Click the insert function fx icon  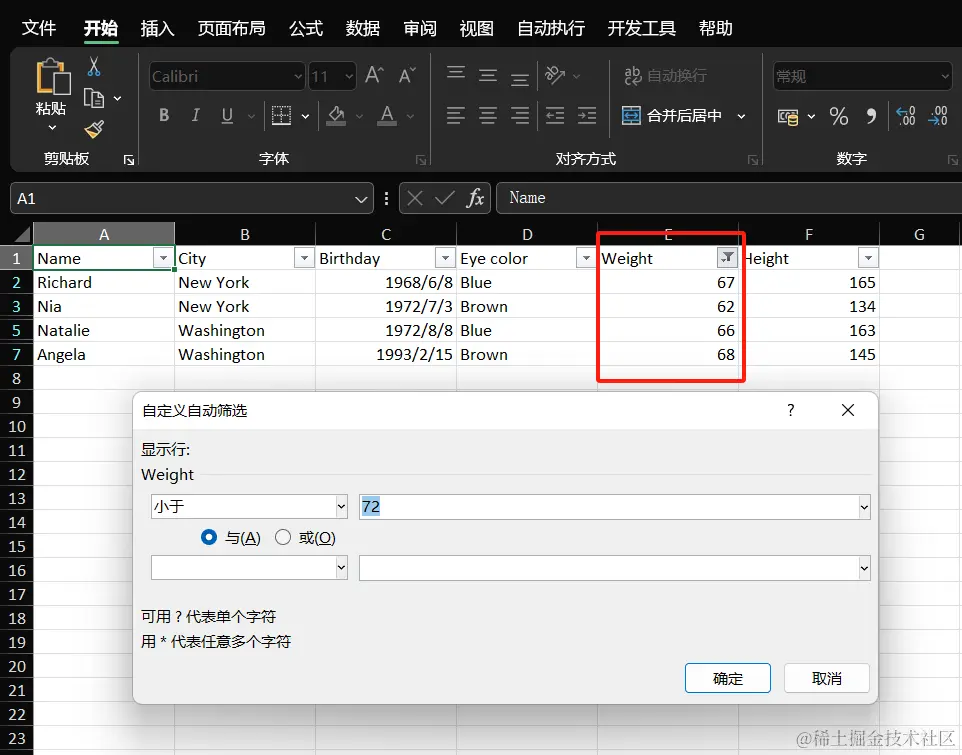pyautogui.click(x=475, y=198)
